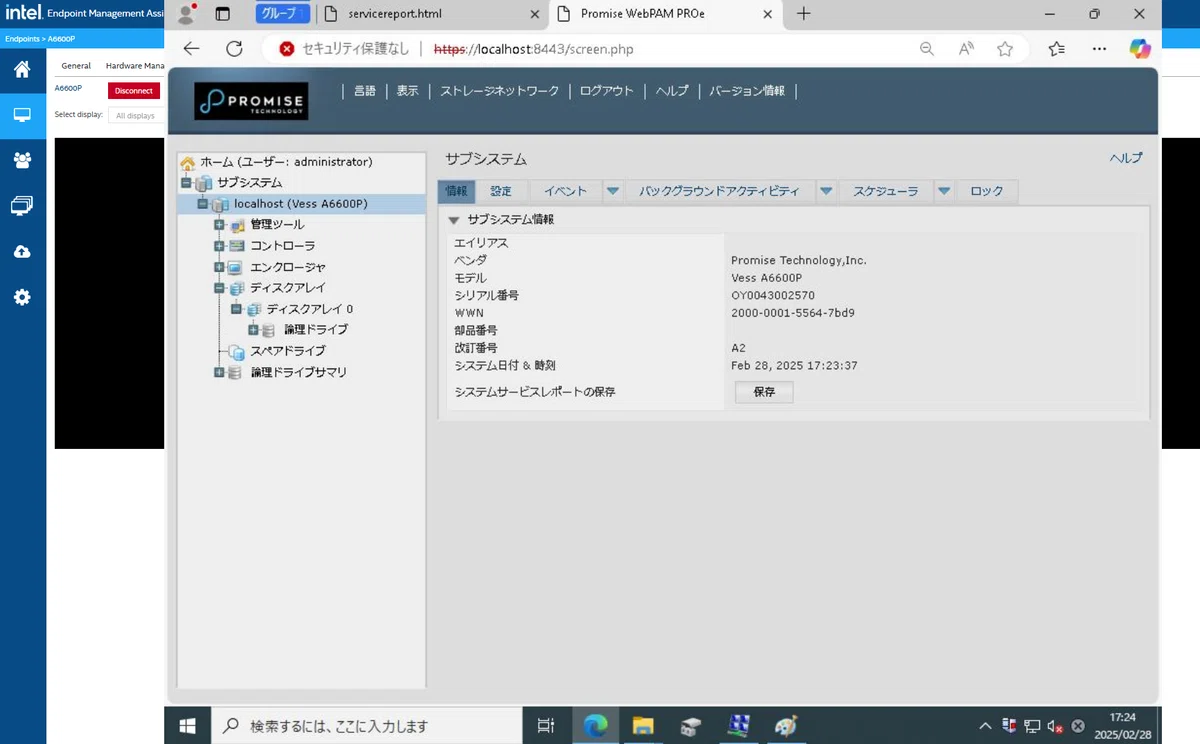Switch to the General tab
The image size is (1200, 744).
[x=76, y=66]
